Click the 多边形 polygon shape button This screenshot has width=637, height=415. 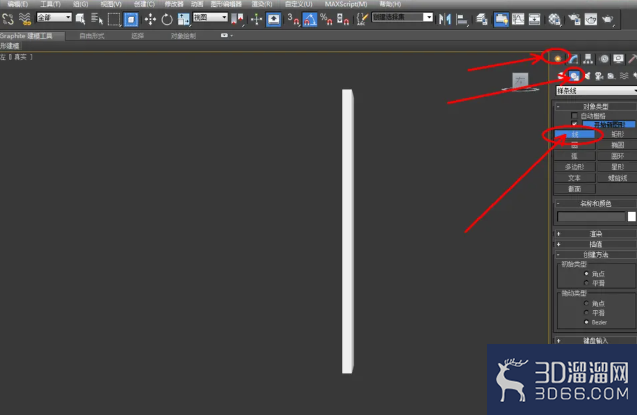[x=574, y=166]
